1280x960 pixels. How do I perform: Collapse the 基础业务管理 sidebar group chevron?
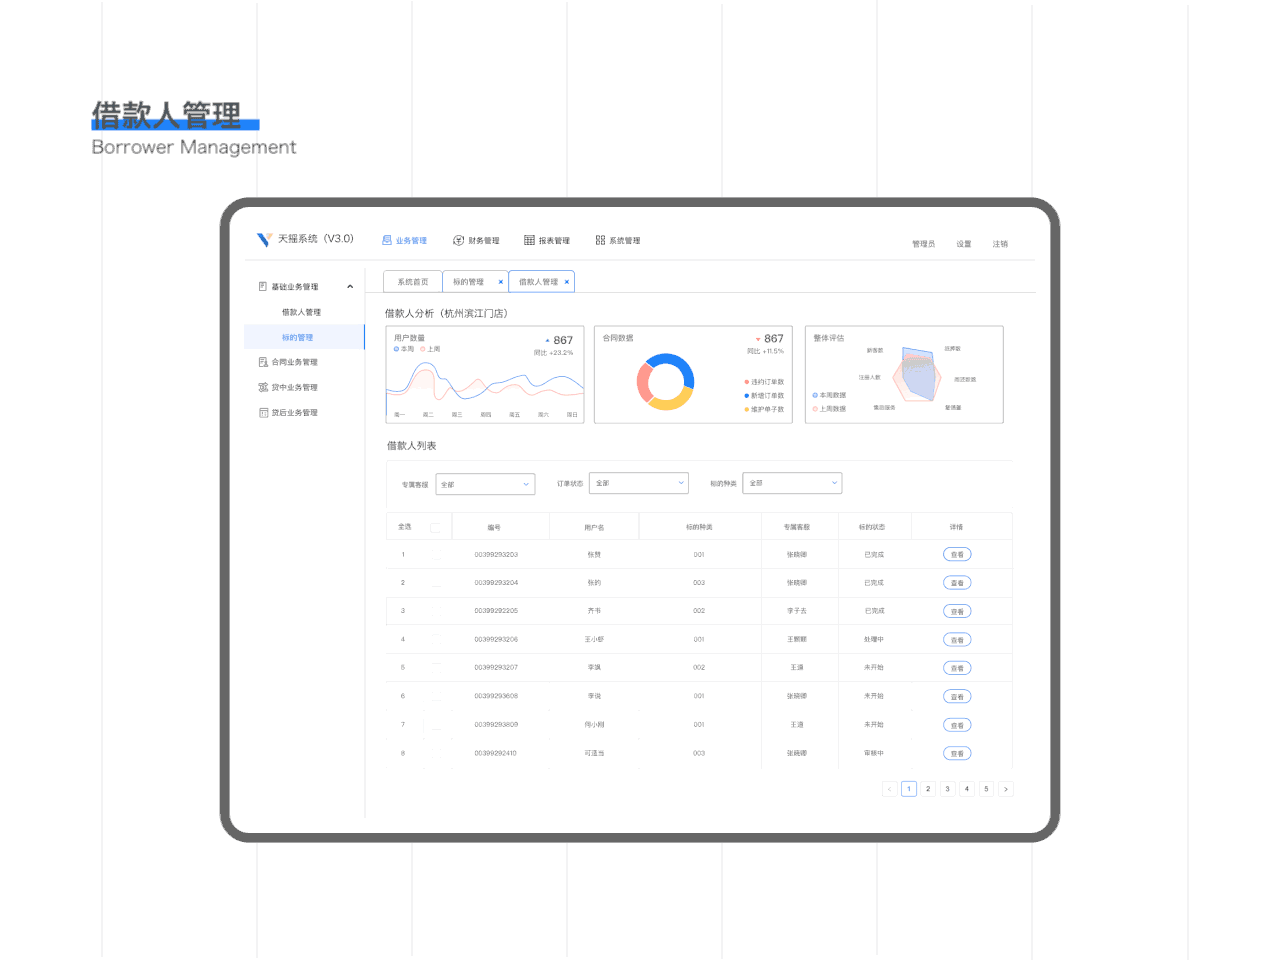(x=350, y=287)
